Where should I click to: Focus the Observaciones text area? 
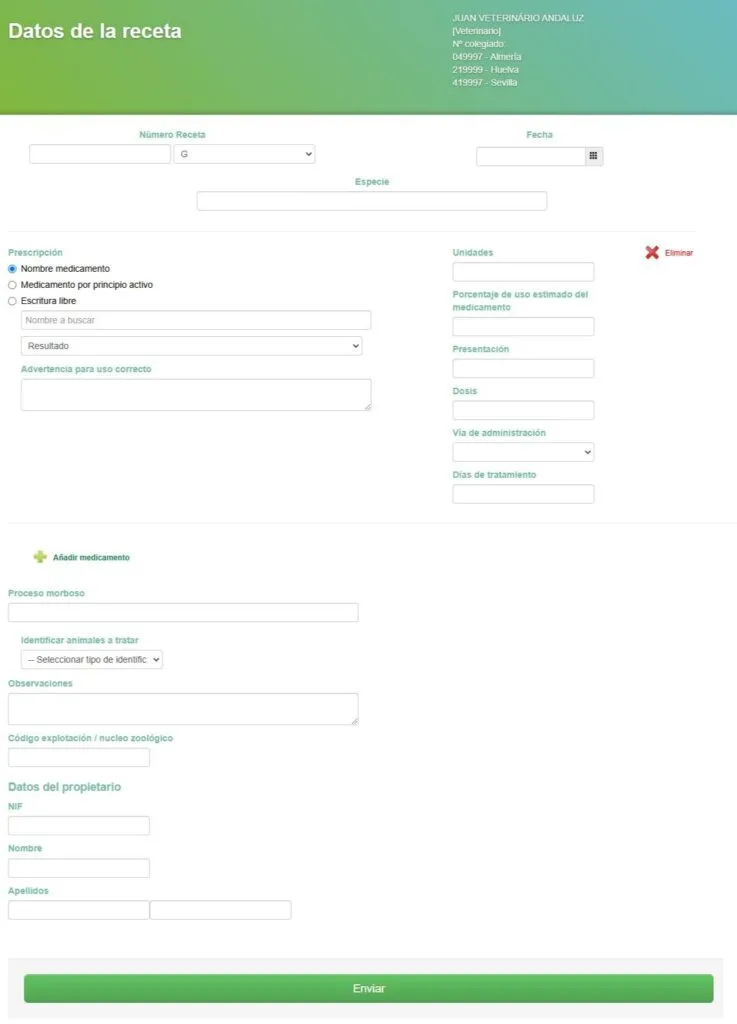[183, 708]
